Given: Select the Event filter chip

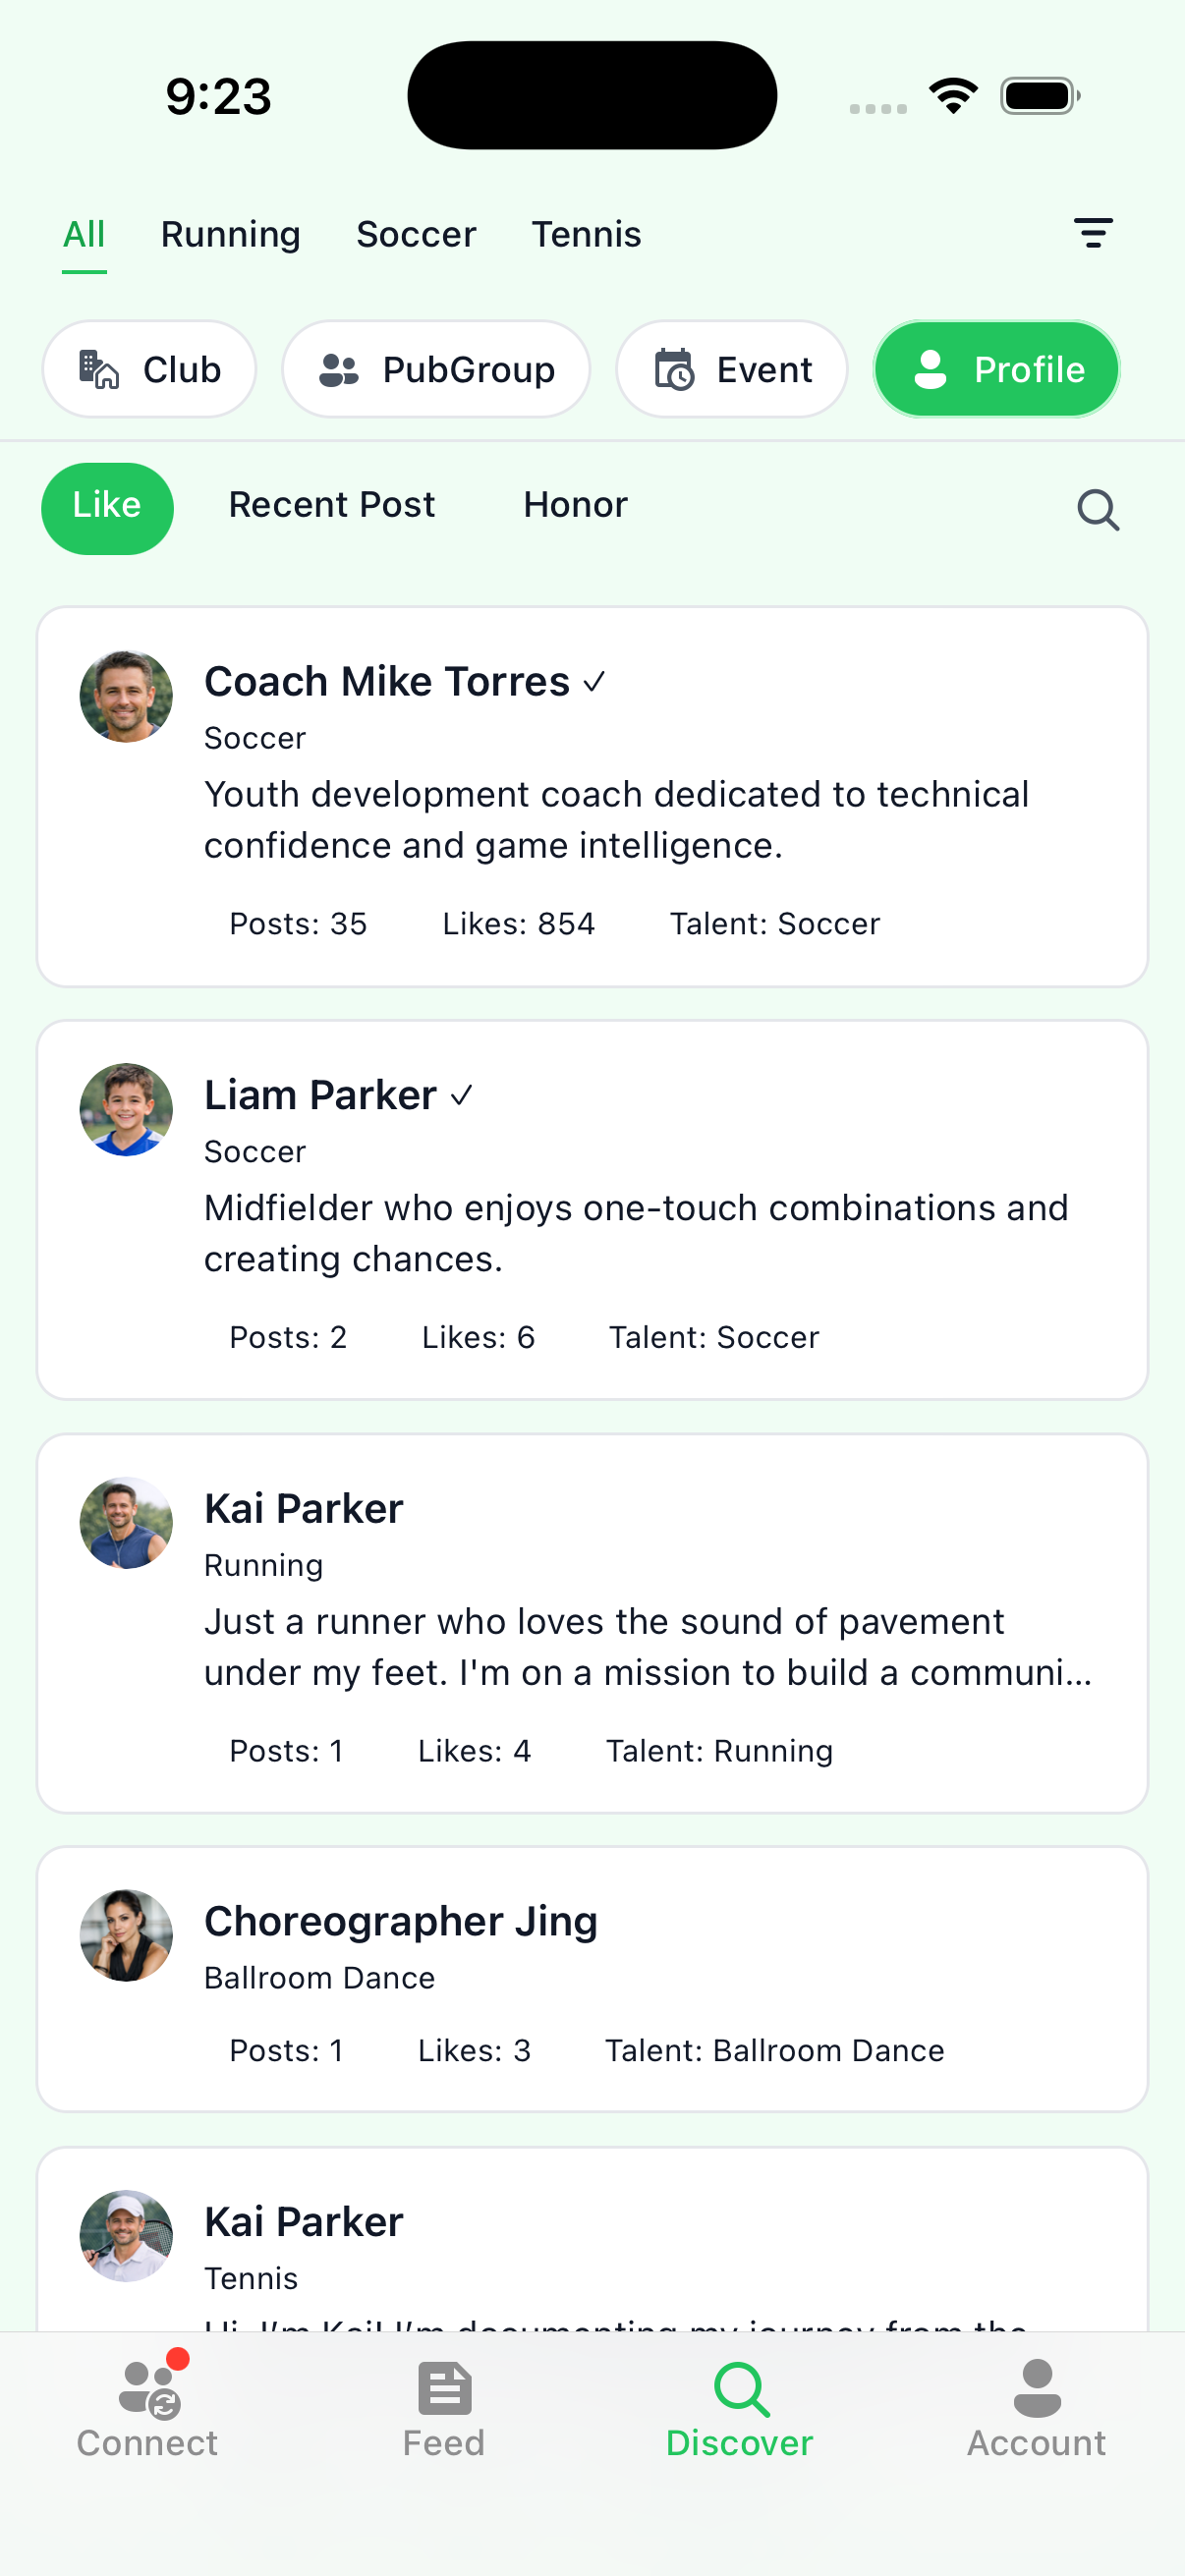Looking at the screenshot, I should pos(732,369).
